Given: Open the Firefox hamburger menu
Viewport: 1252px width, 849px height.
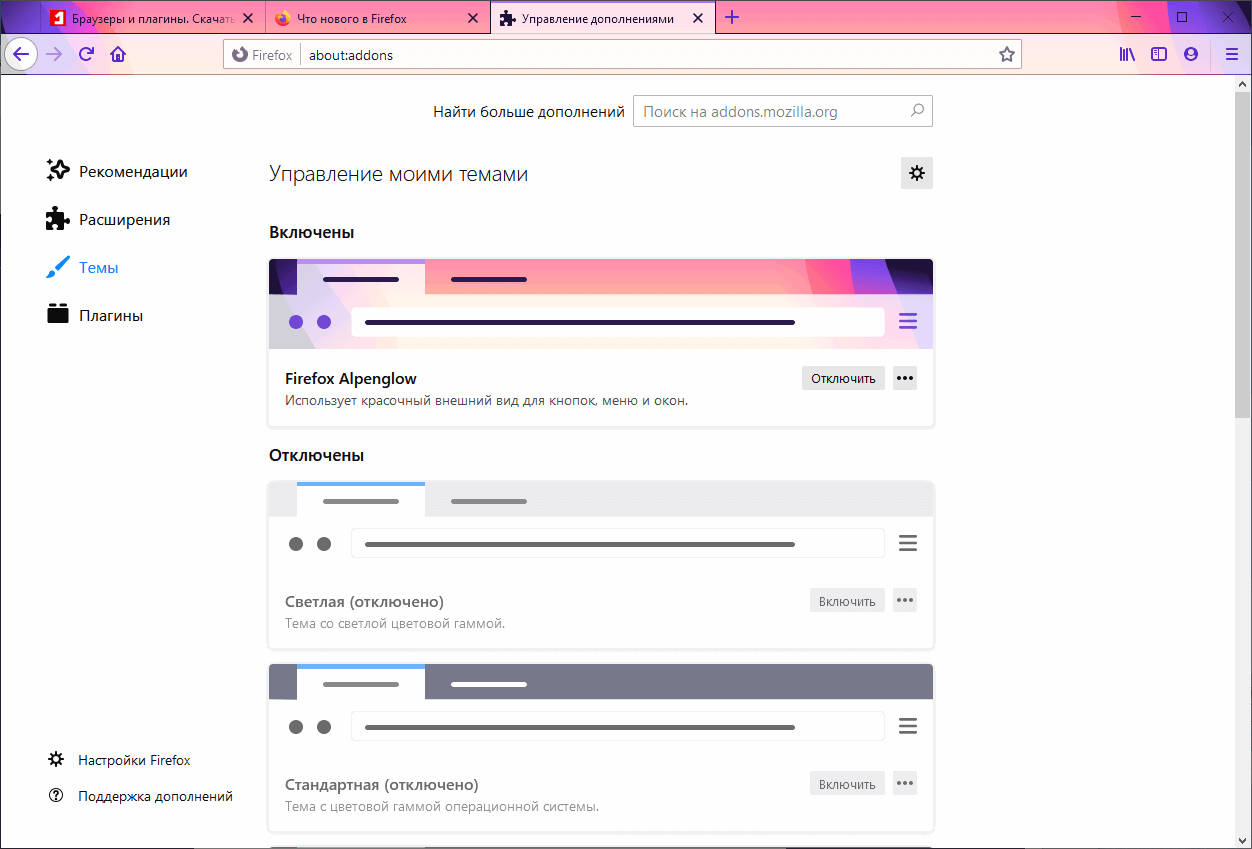Looking at the screenshot, I should click(1231, 55).
